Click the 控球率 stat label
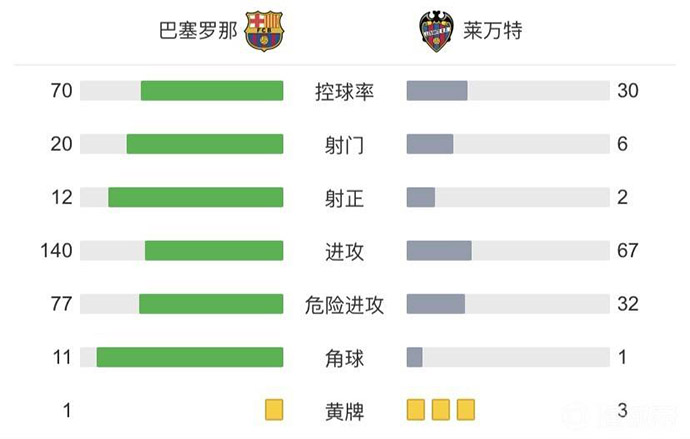Image resolution: width=690 pixels, height=439 pixels. (344, 92)
